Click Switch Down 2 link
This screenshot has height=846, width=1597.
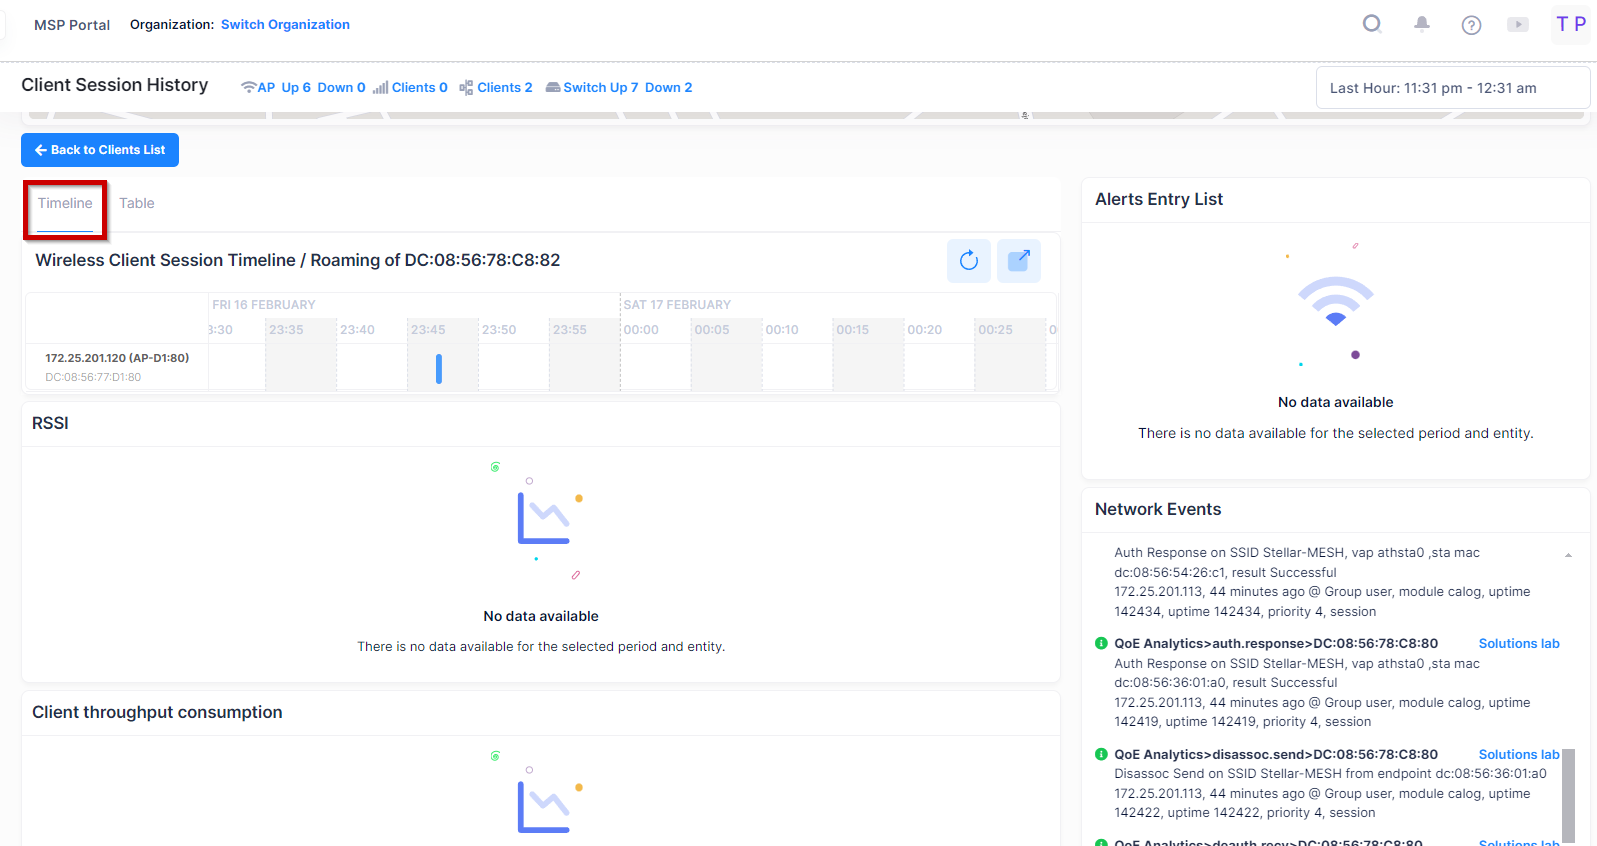(668, 88)
